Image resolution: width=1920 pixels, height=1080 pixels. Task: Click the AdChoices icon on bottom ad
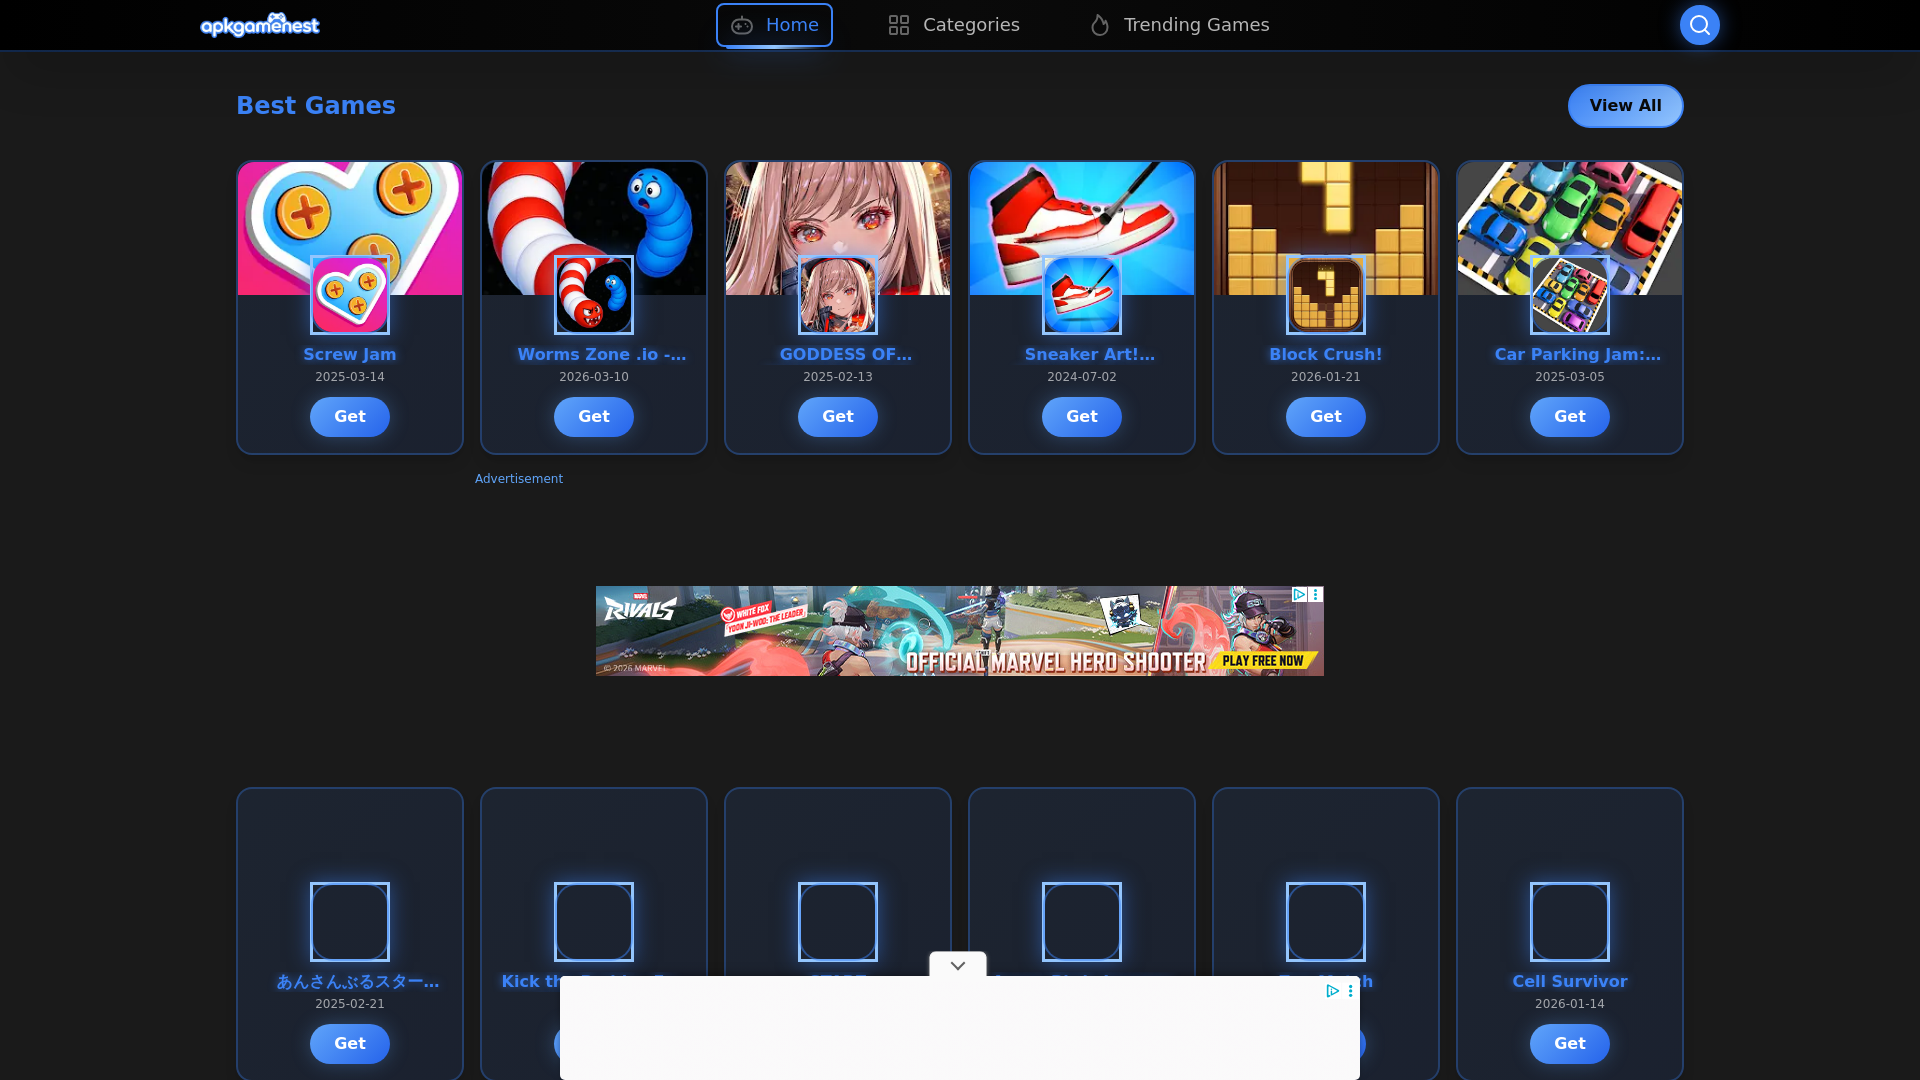pos(1333,991)
